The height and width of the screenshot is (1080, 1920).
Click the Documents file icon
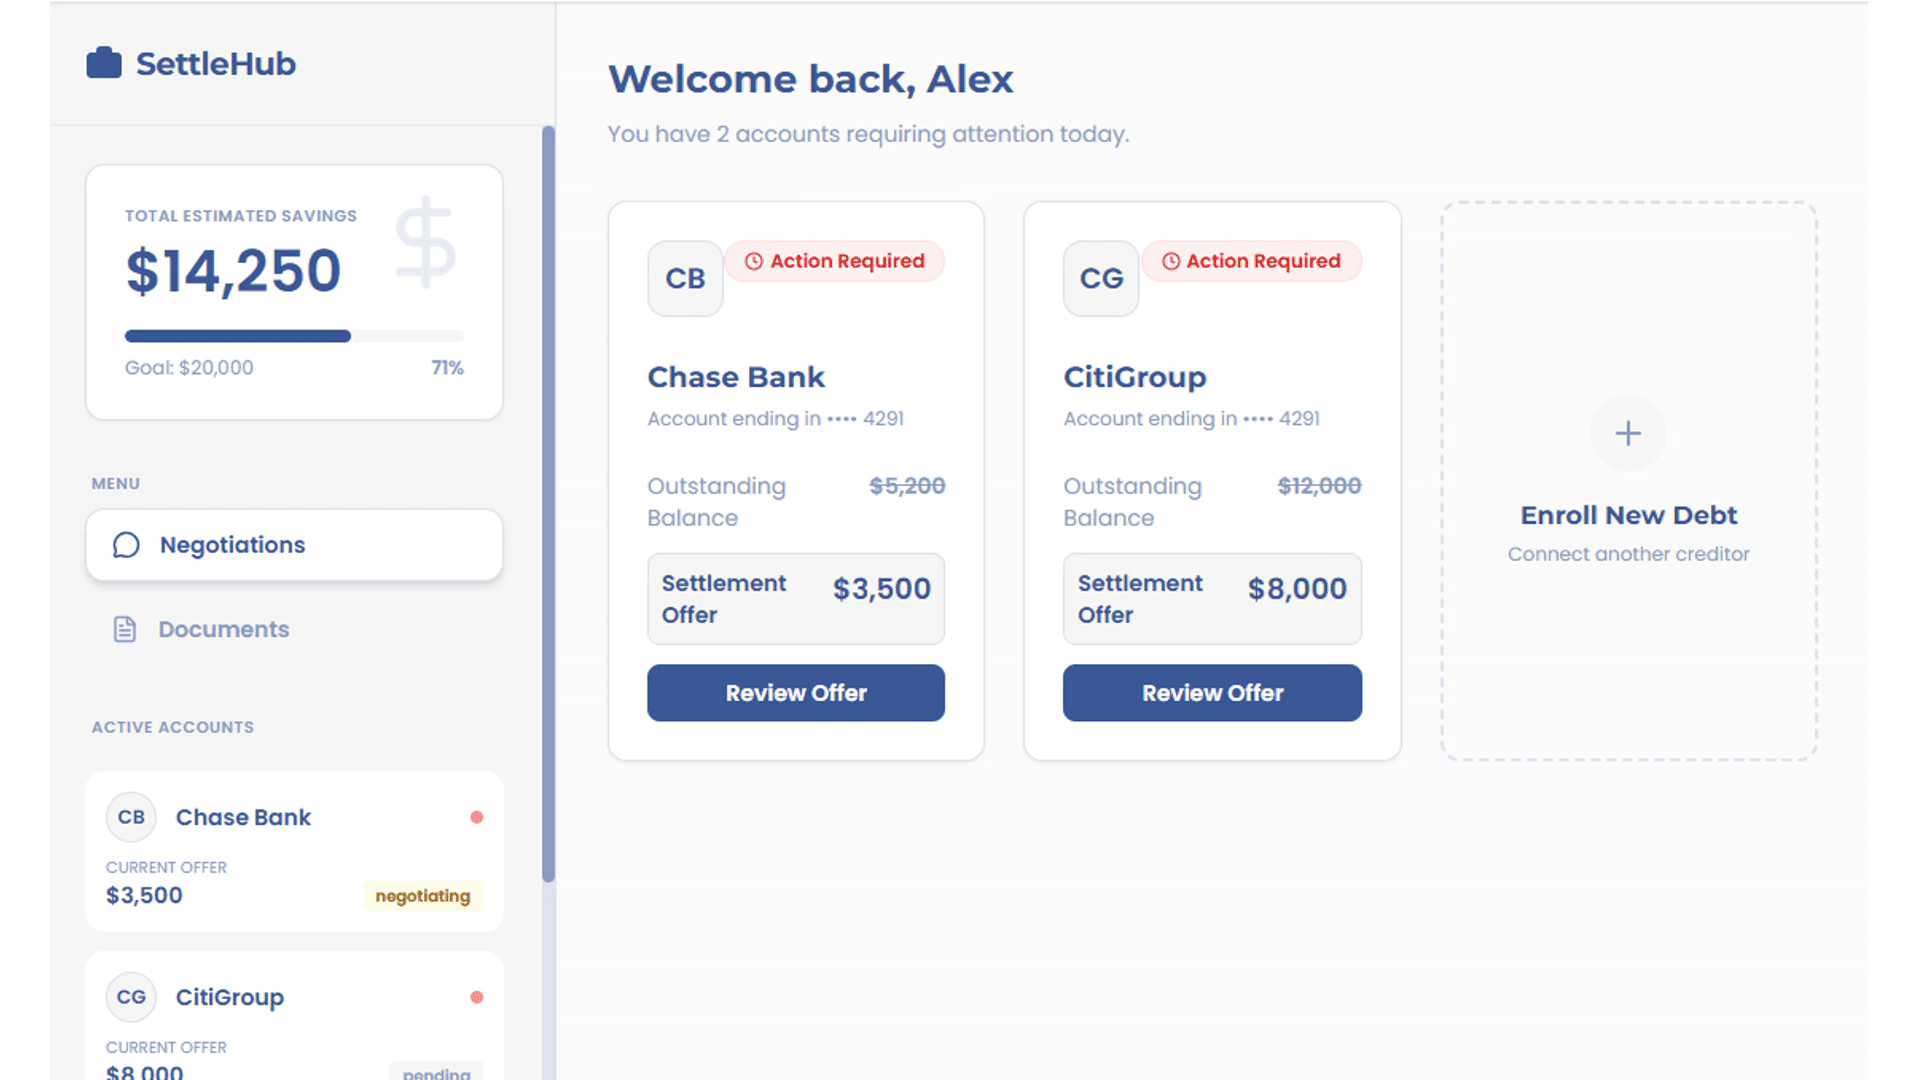tap(125, 629)
